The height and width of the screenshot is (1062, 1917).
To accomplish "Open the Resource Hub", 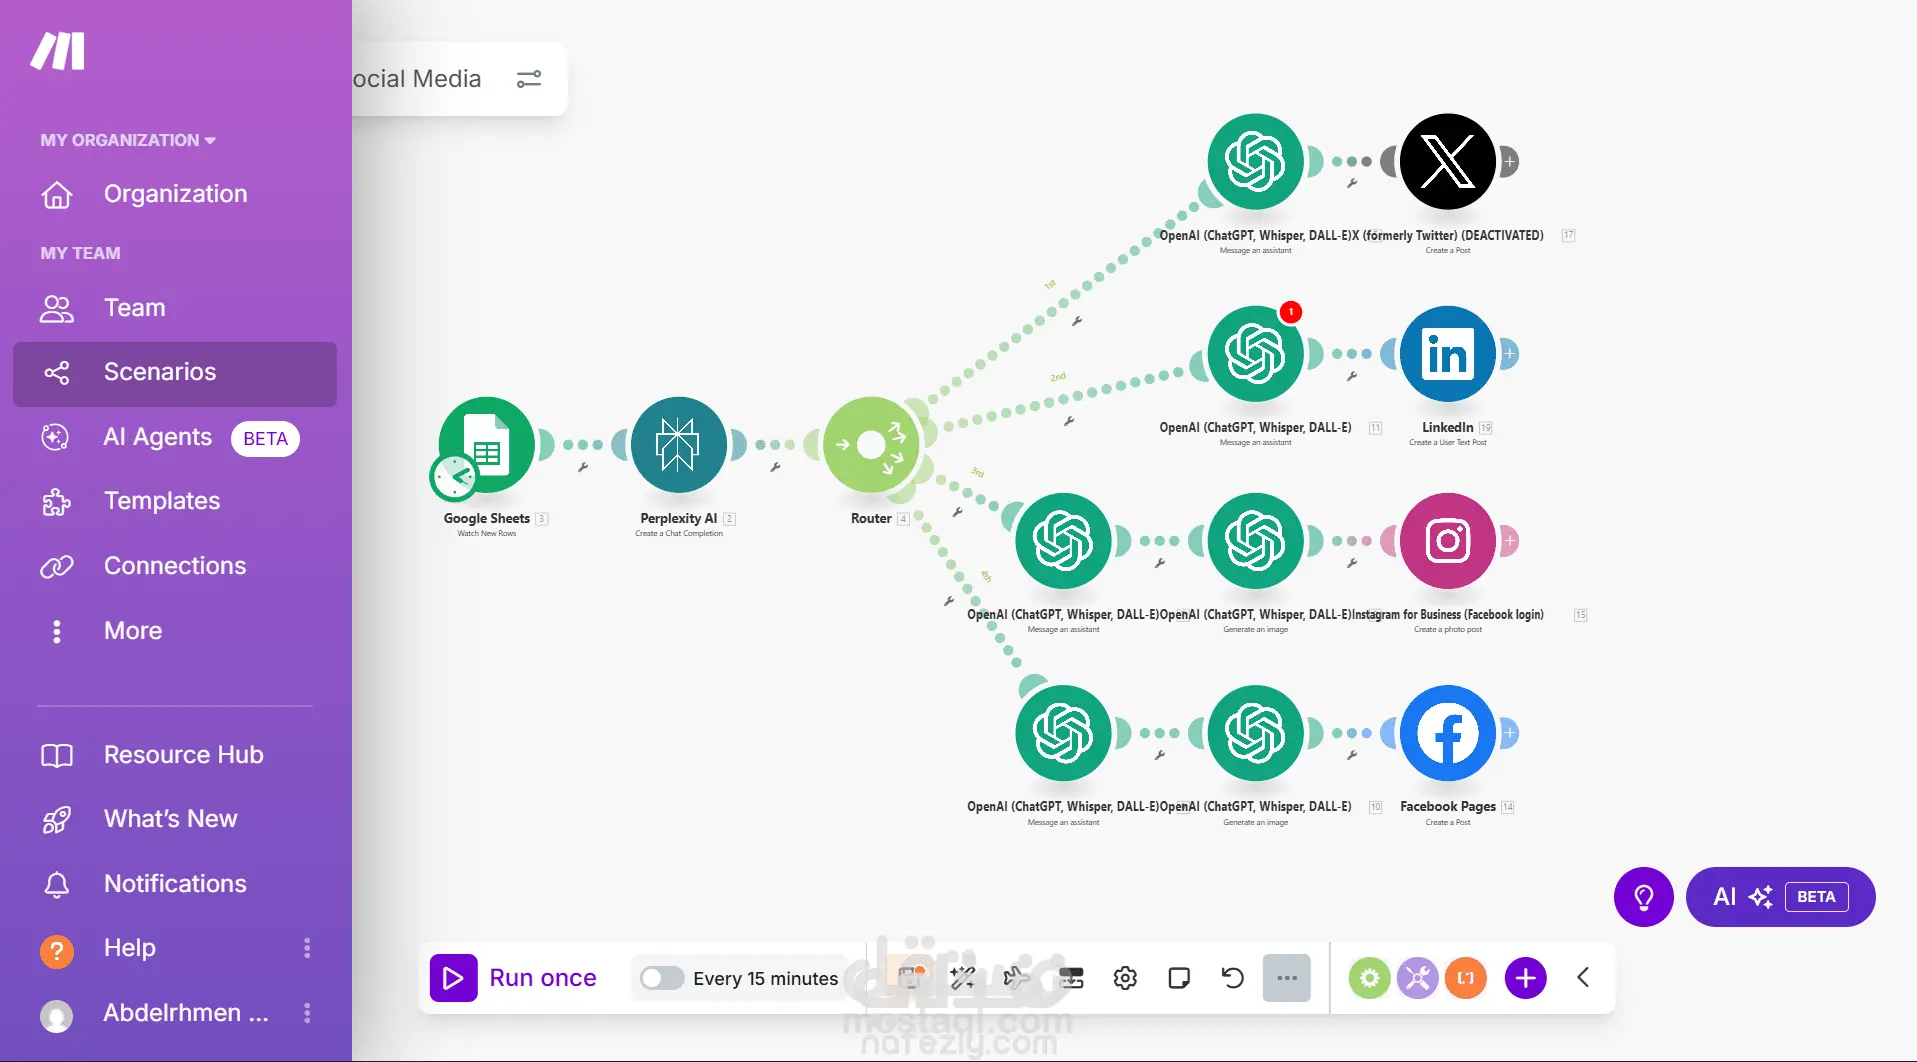I will coord(175,755).
